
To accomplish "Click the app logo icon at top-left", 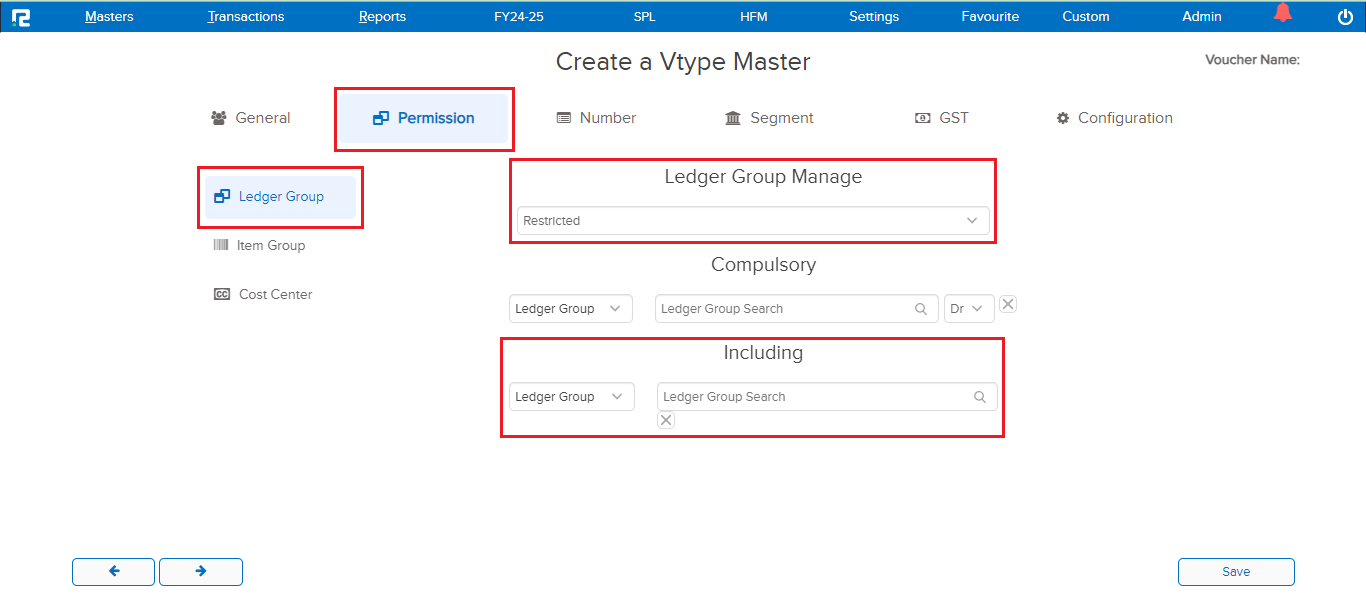I will click(20, 16).
